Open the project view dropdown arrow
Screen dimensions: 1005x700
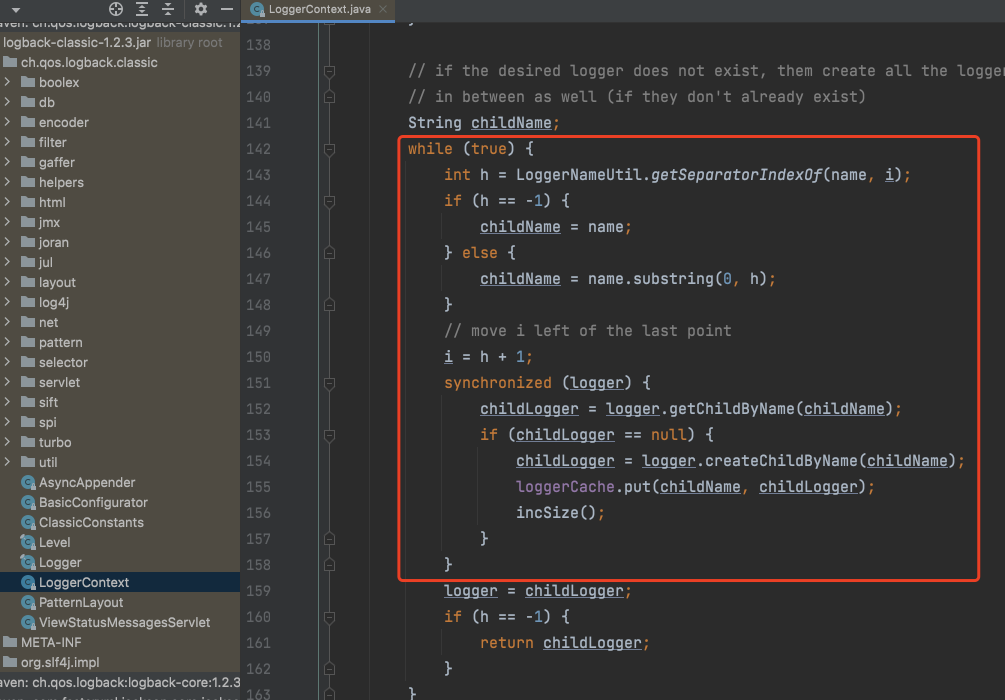(16, 10)
